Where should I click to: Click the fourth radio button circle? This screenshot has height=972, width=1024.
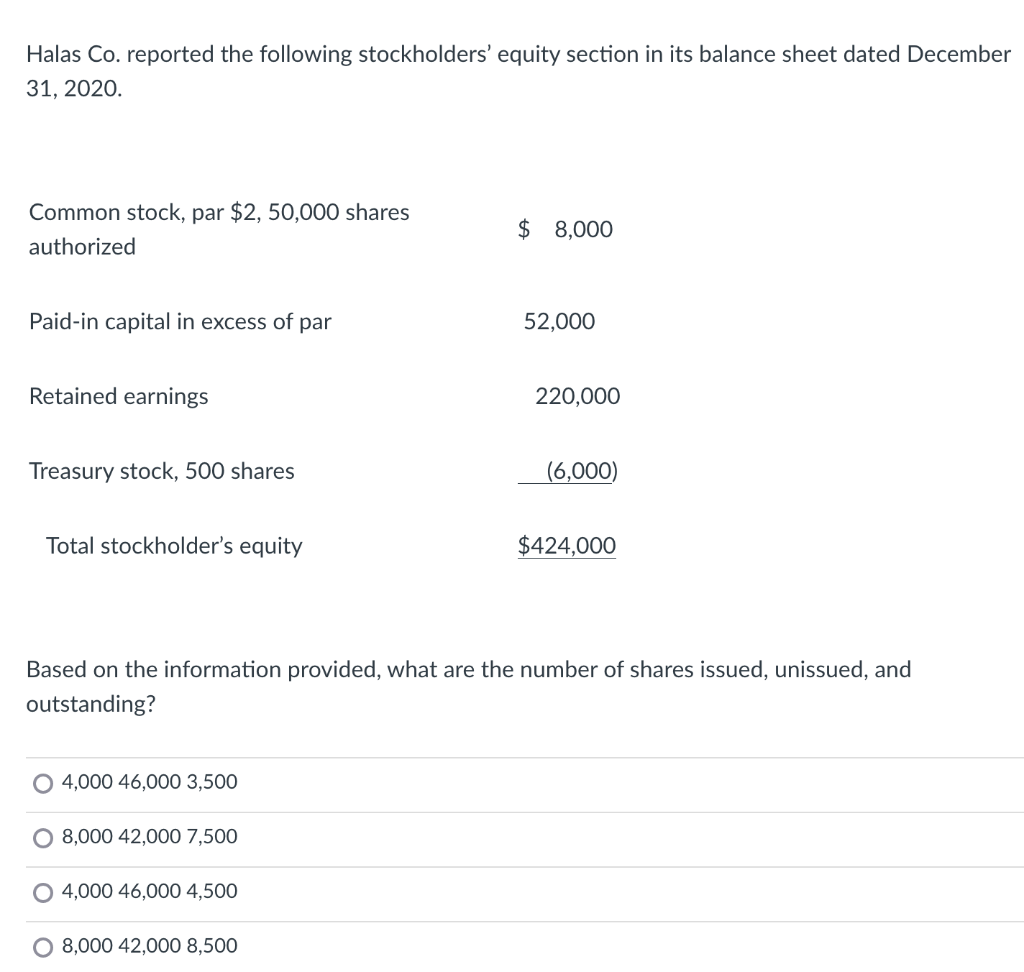coord(41,946)
